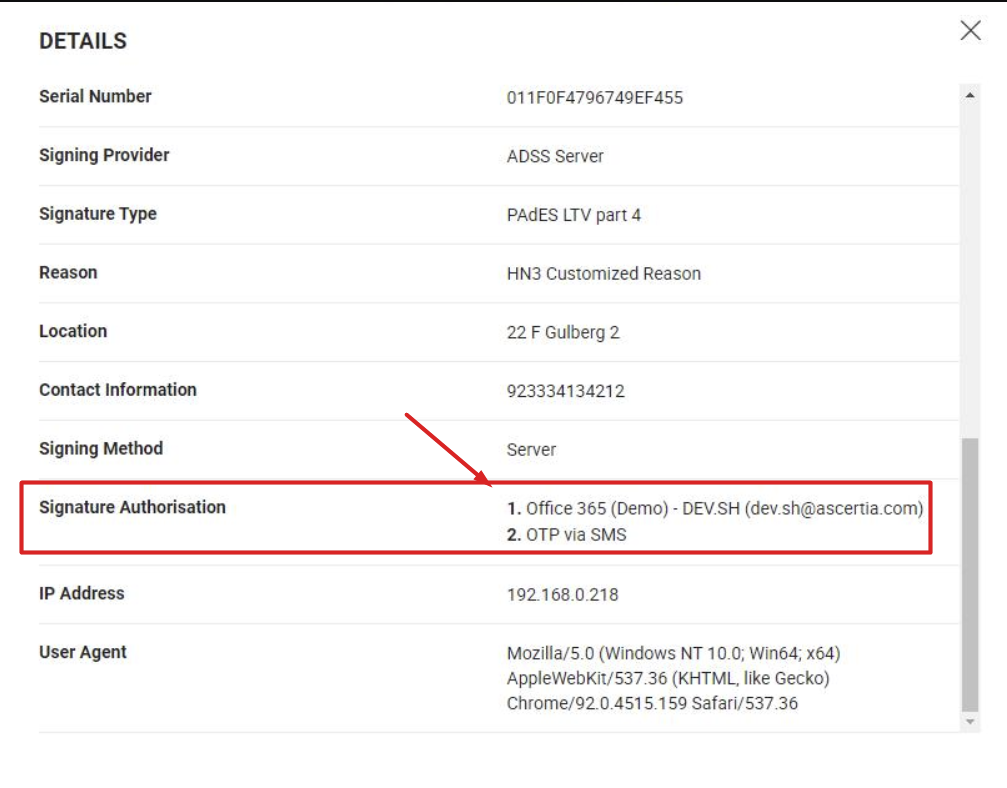This screenshot has width=1007, height=788.
Task: Select the serial number value 011F0F4796749EF455
Action: click(595, 97)
